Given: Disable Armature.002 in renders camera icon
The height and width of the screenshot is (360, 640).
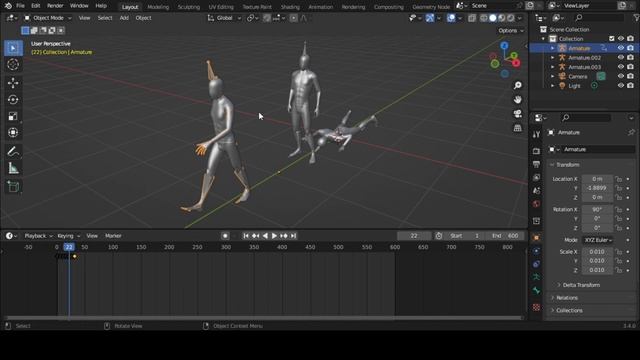Looking at the screenshot, I should [x=631, y=58].
